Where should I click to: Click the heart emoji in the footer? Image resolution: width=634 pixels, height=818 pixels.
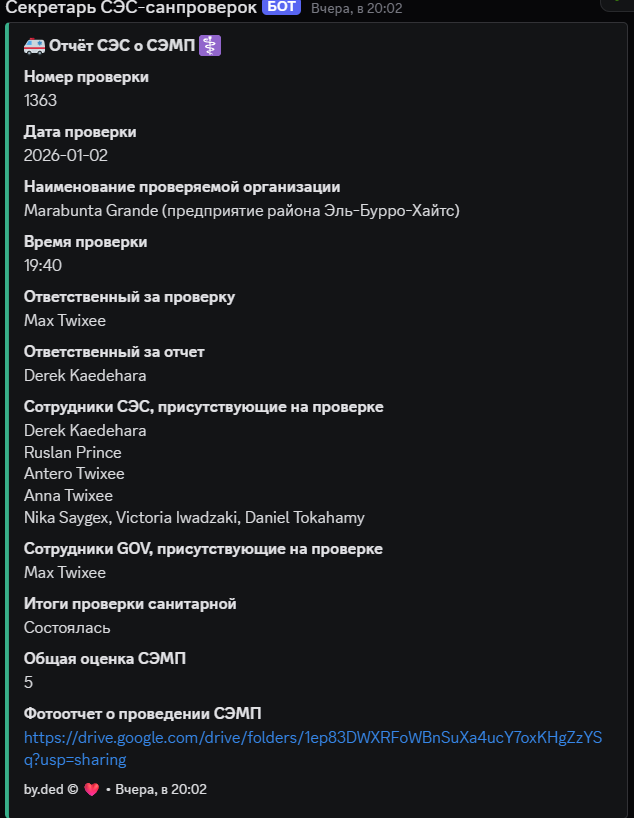93,789
